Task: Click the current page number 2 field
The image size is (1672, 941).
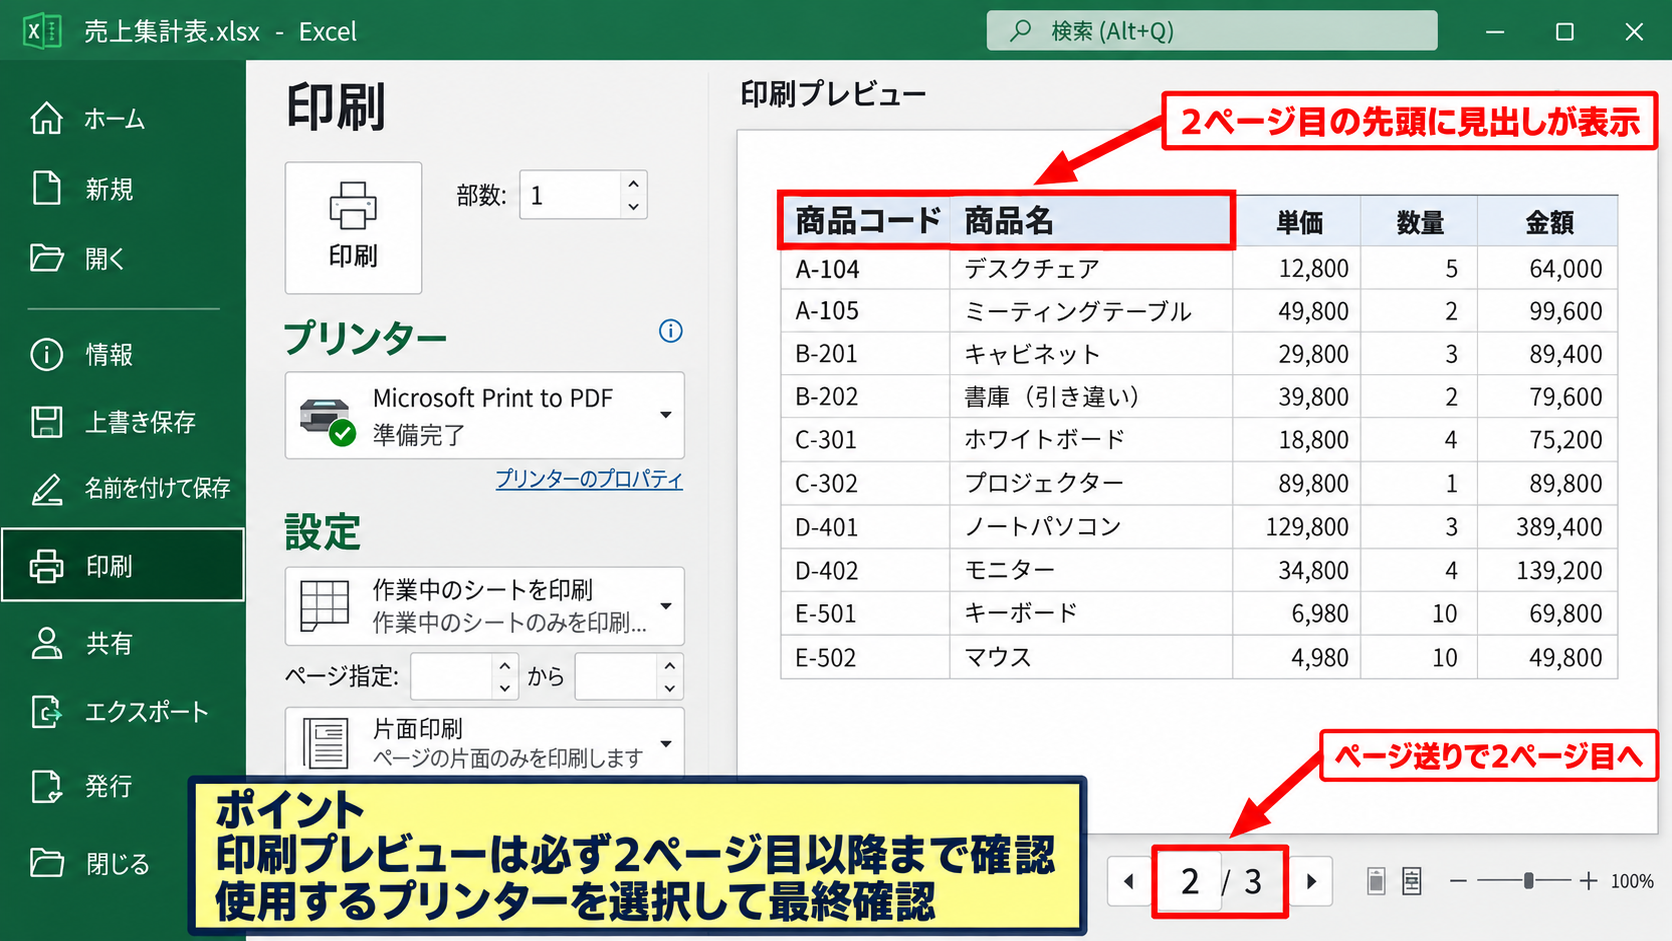Action: click(1189, 881)
